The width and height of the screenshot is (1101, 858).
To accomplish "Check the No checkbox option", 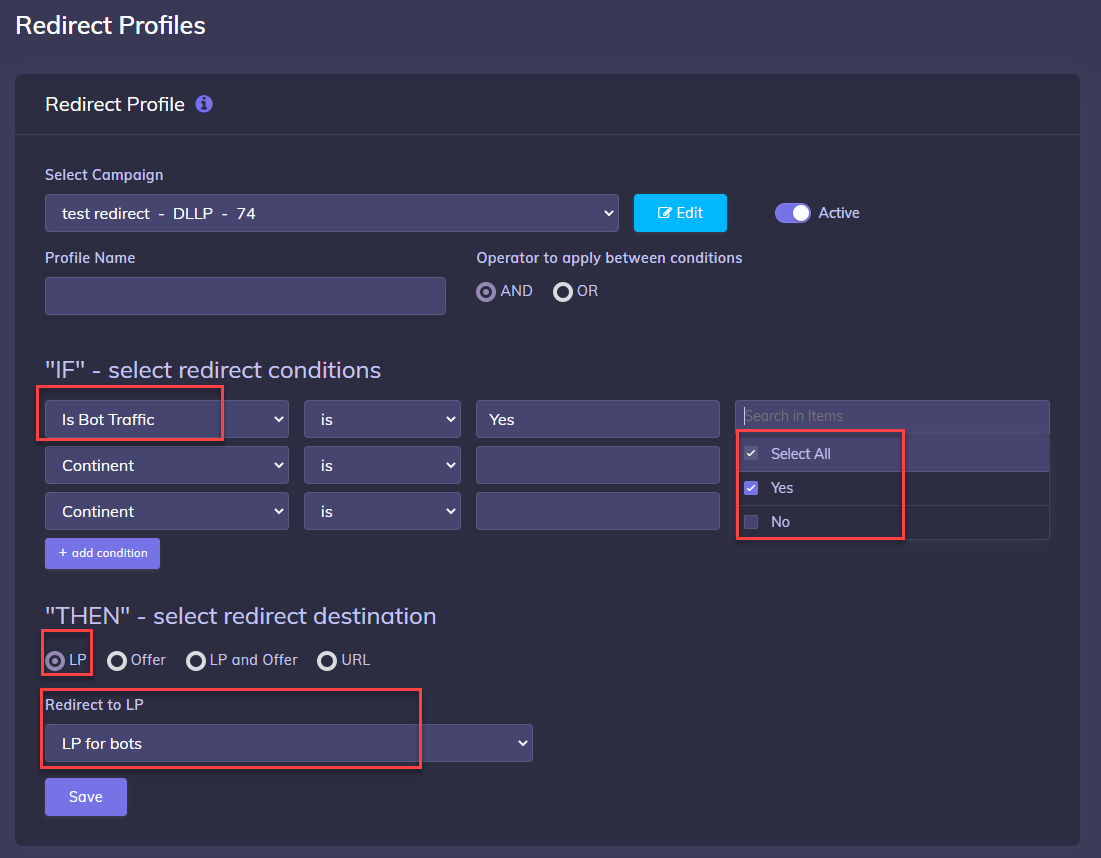I will (x=751, y=522).
